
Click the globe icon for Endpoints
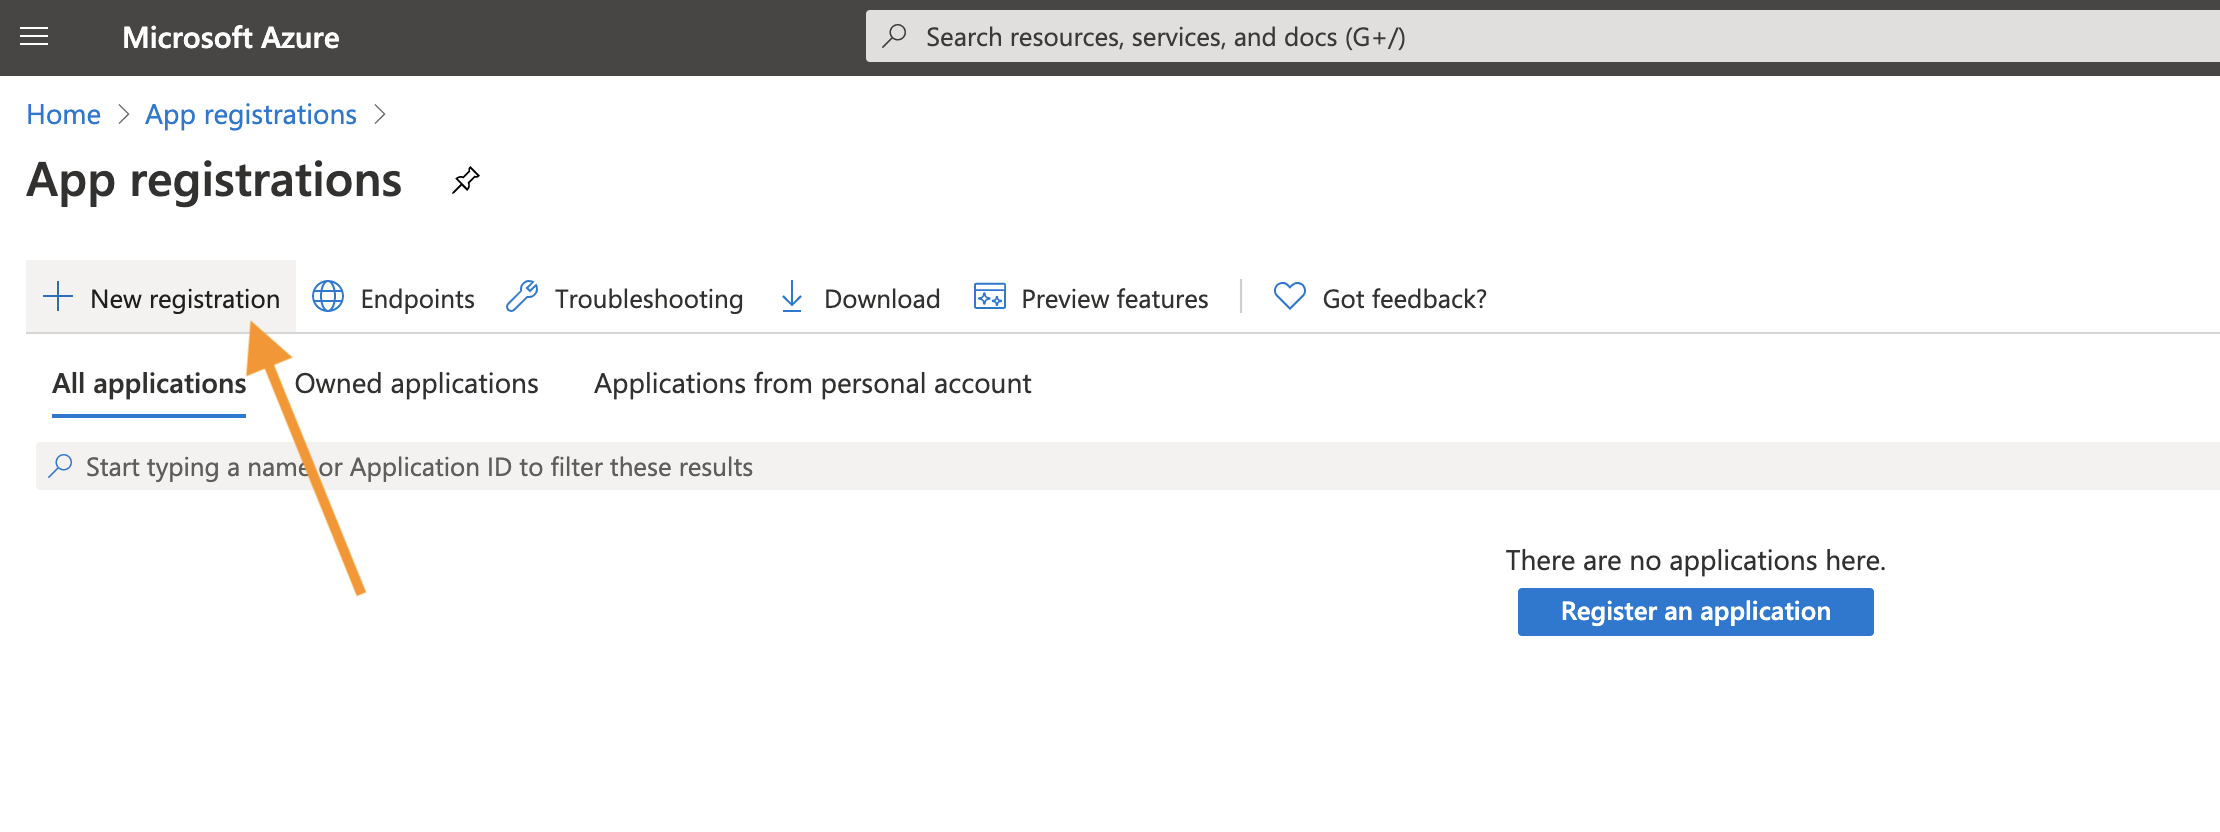(x=328, y=297)
